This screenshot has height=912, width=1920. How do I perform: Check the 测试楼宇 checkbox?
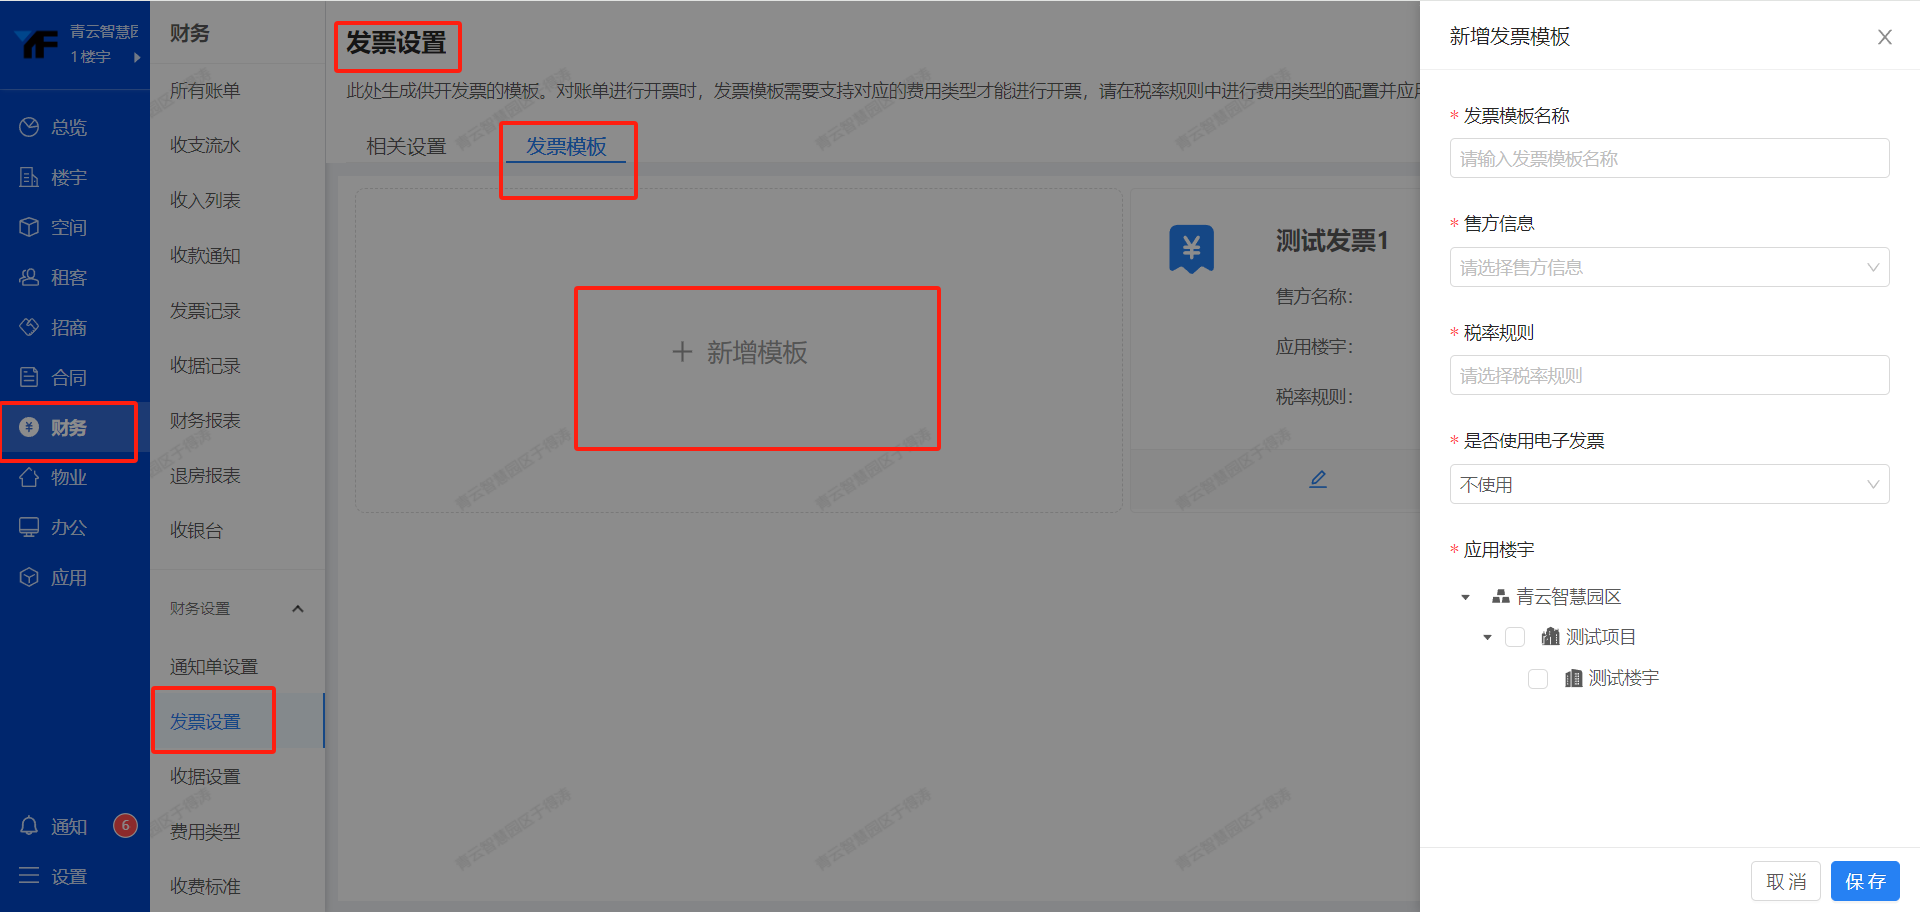pyautogui.click(x=1537, y=679)
